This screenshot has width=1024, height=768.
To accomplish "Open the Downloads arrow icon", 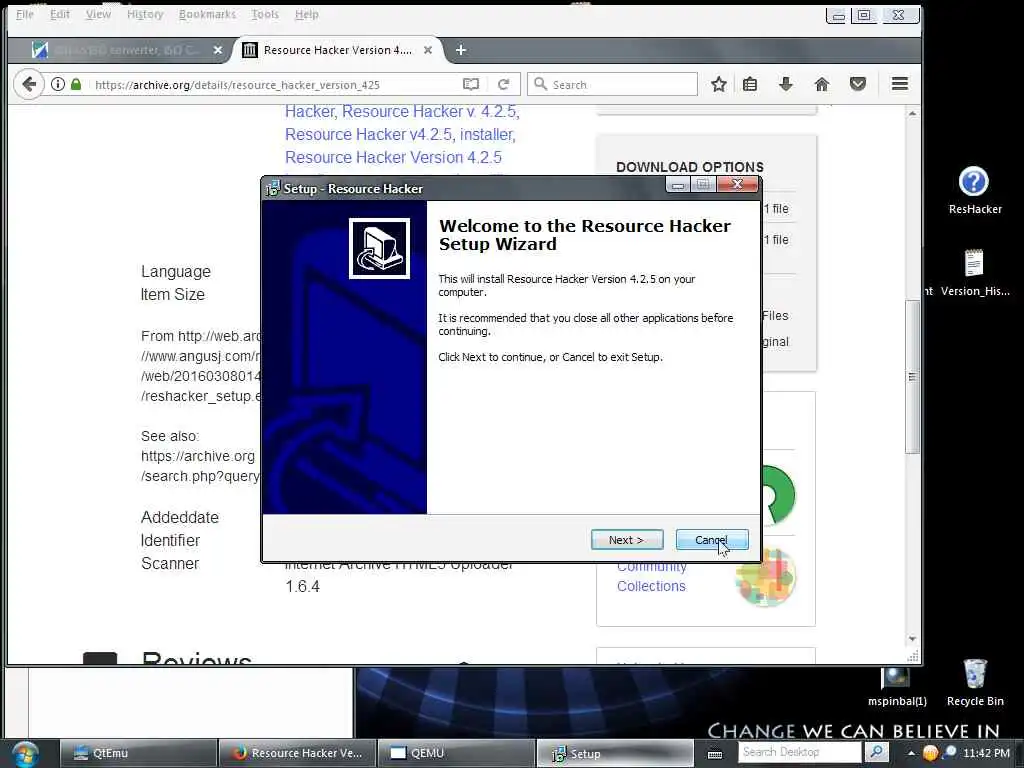I will coord(786,84).
